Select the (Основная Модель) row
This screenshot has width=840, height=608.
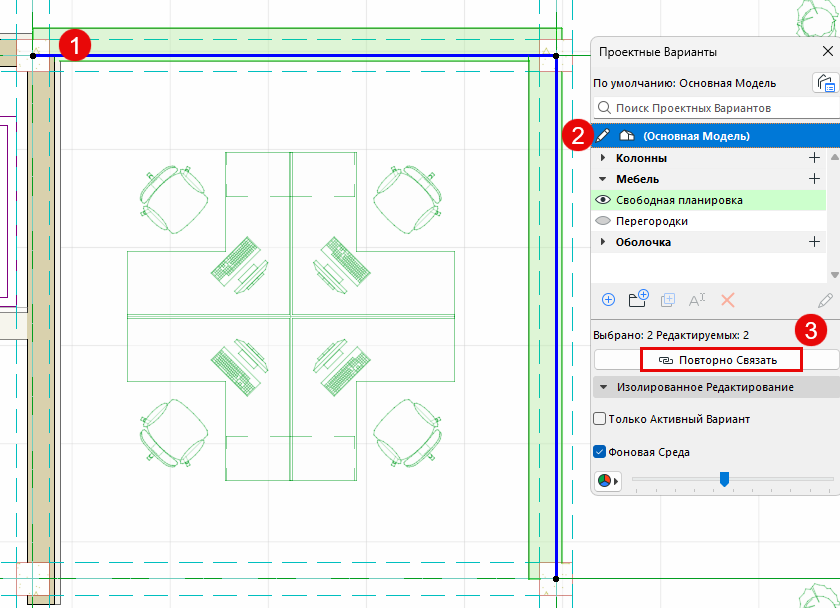[715, 136]
